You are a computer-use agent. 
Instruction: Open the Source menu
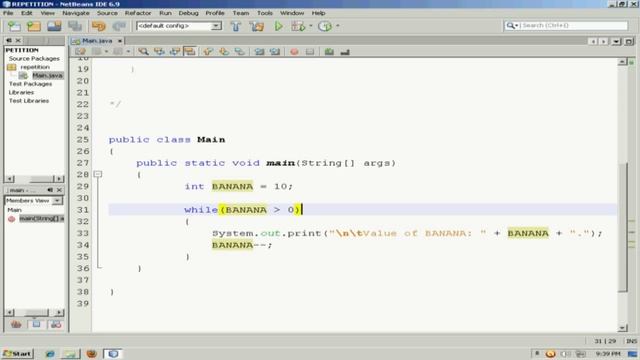107,13
